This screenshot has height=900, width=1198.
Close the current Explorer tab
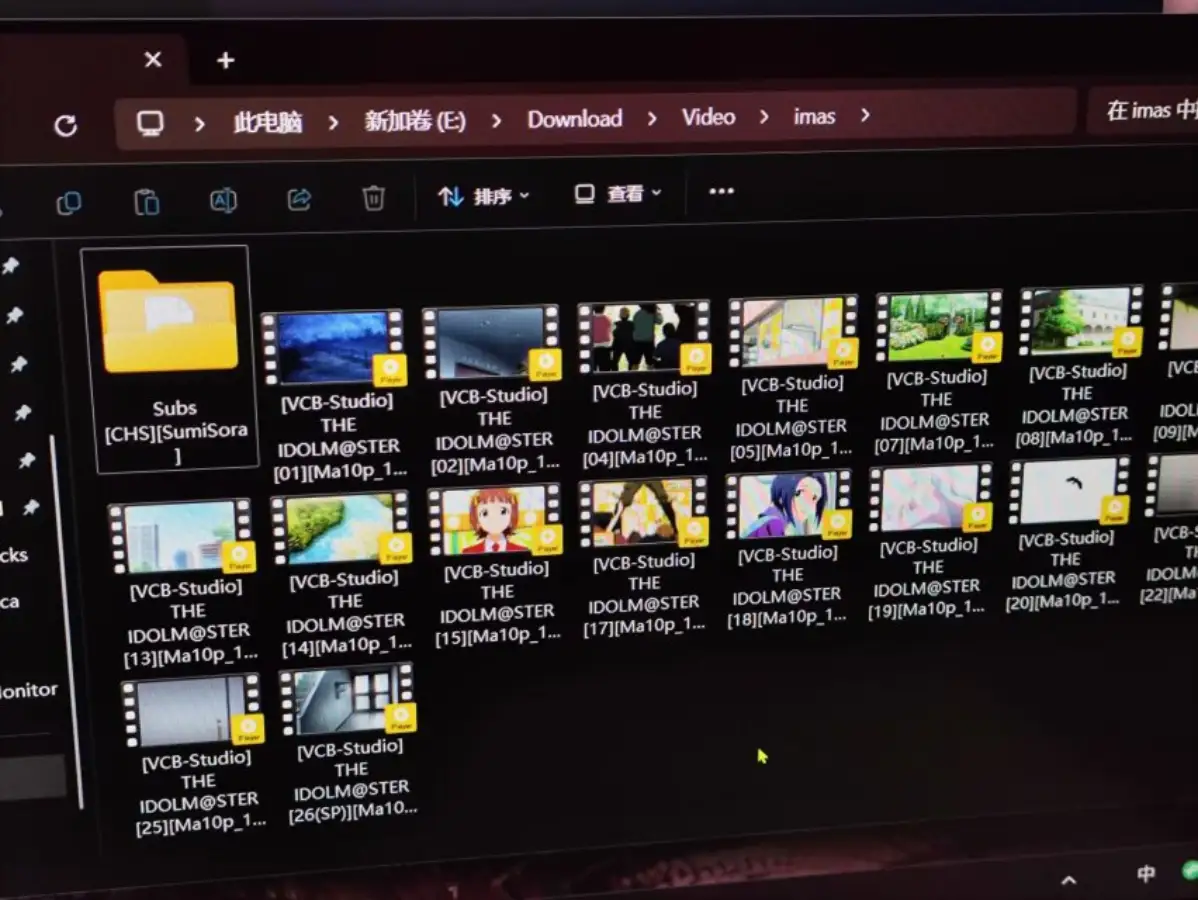153,60
